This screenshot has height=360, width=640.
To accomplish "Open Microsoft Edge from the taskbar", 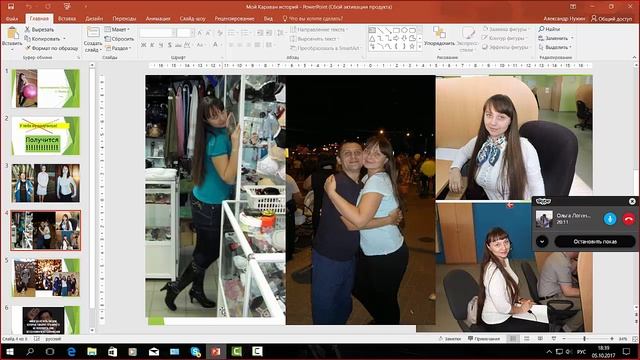I will point(71,351).
